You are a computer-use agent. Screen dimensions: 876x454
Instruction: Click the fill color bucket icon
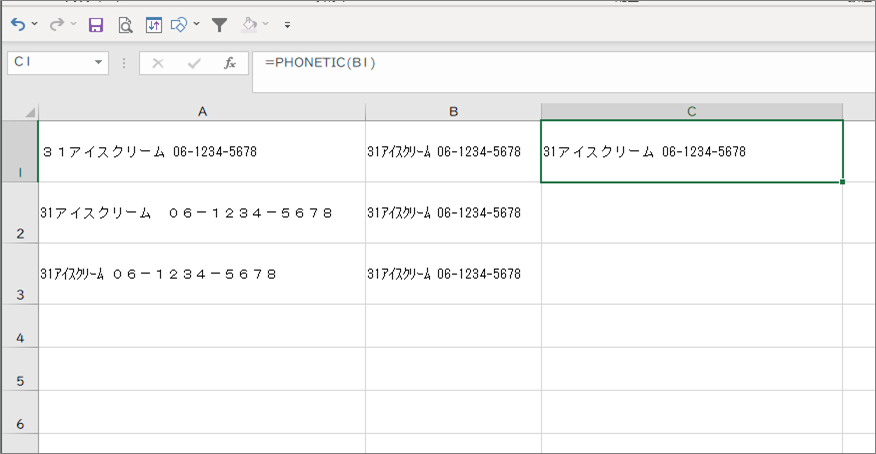[249, 25]
